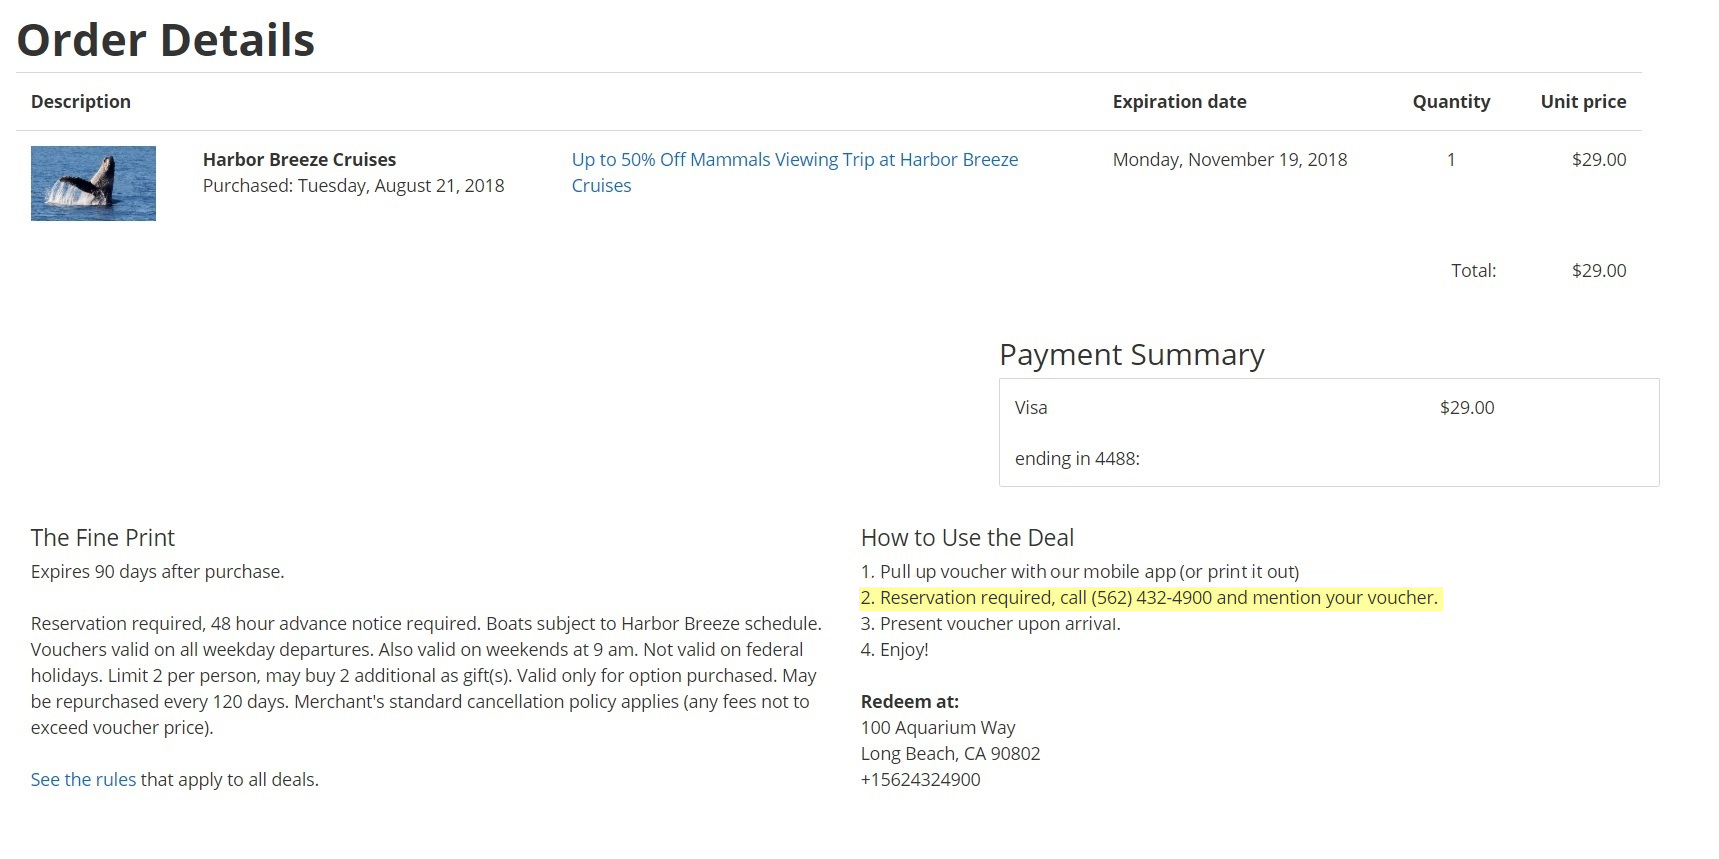Screen dimensions: 1719x859
Task: Click the +15624324900 phone number
Action: click(x=920, y=779)
